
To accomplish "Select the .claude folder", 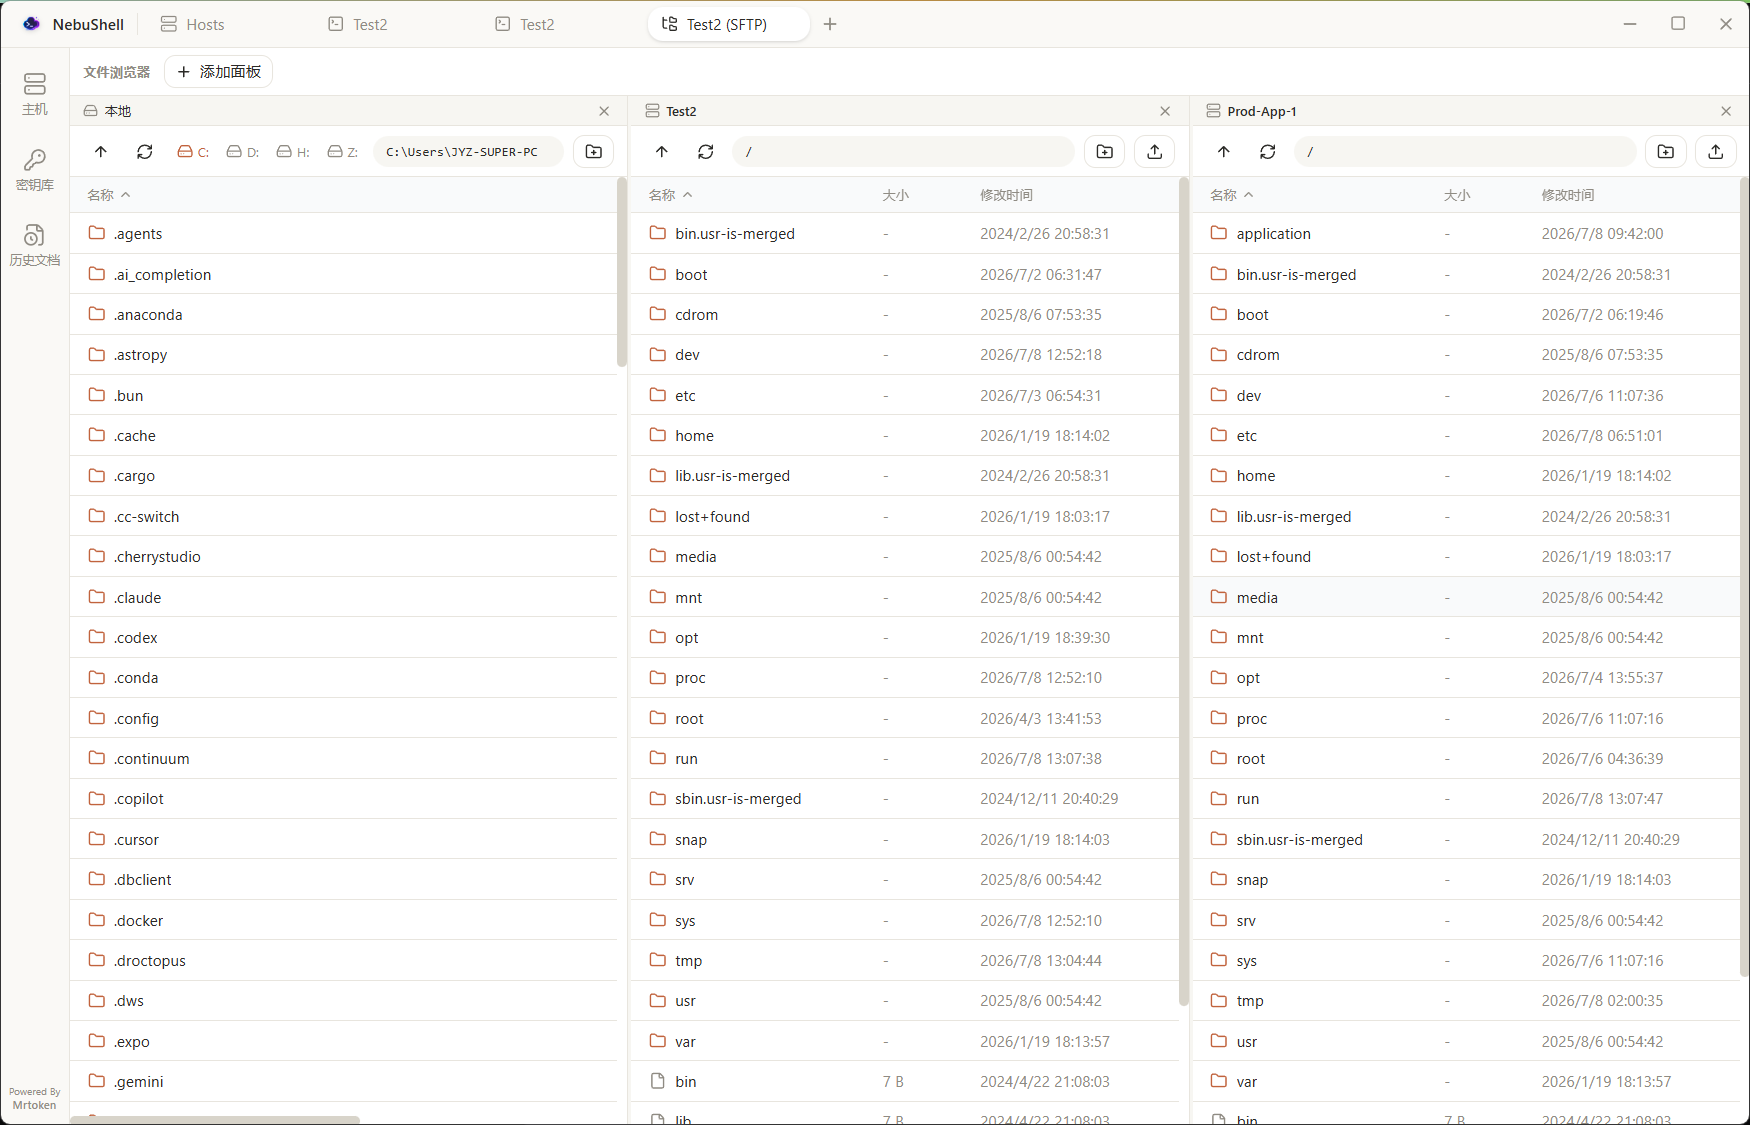I will [344, 597].
